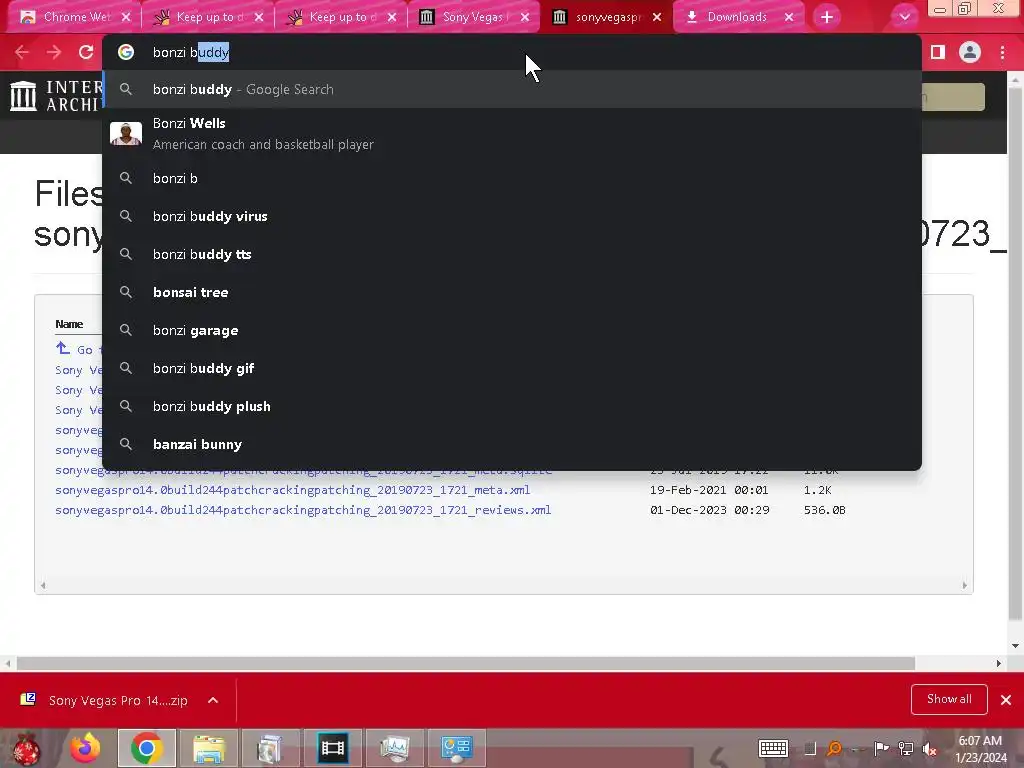Select the 'bonzi buddy - Google Search' suggestion
This screenshot has height=768, width=1024.
[512, 89]
